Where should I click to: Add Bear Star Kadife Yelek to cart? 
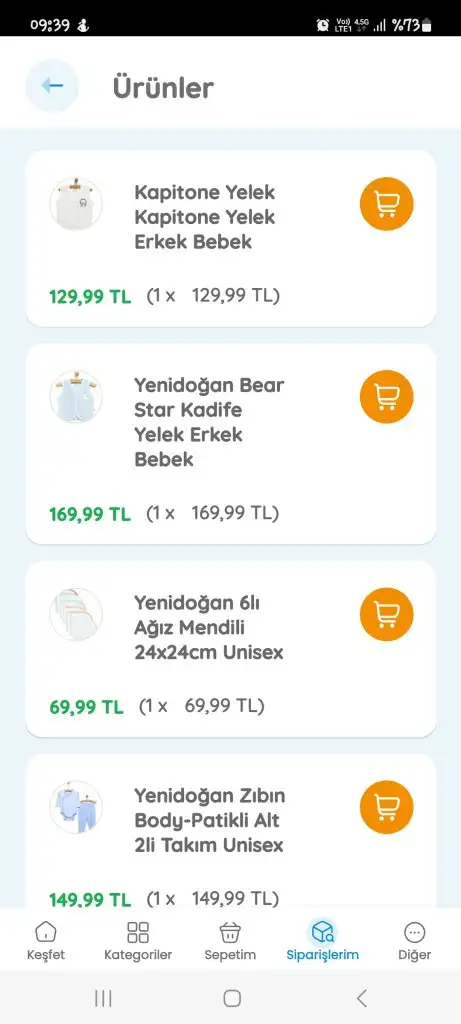[x=387, y=396]
